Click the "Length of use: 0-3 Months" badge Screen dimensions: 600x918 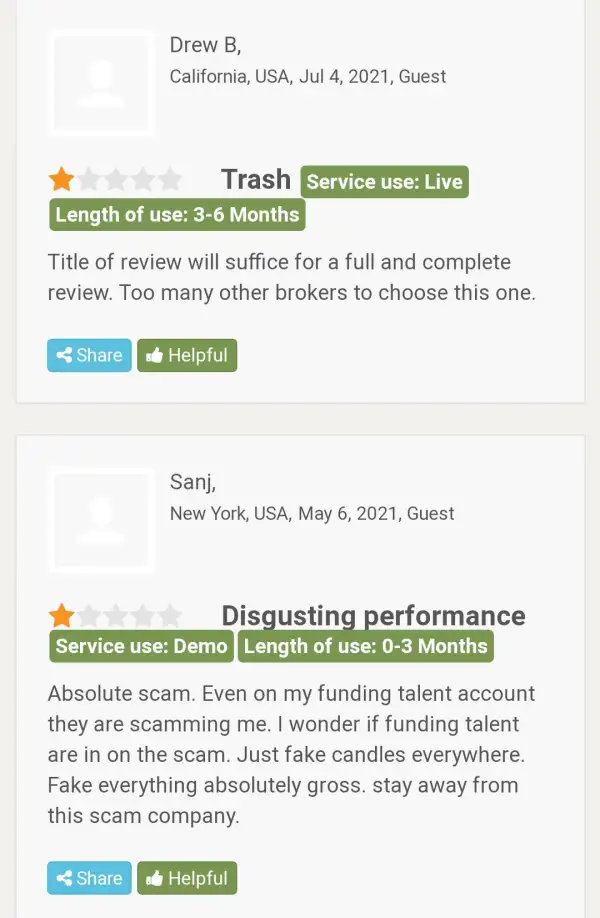coord(365,646)
